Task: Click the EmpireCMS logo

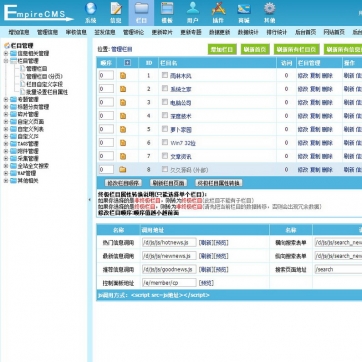Action: tap(38, 13)
